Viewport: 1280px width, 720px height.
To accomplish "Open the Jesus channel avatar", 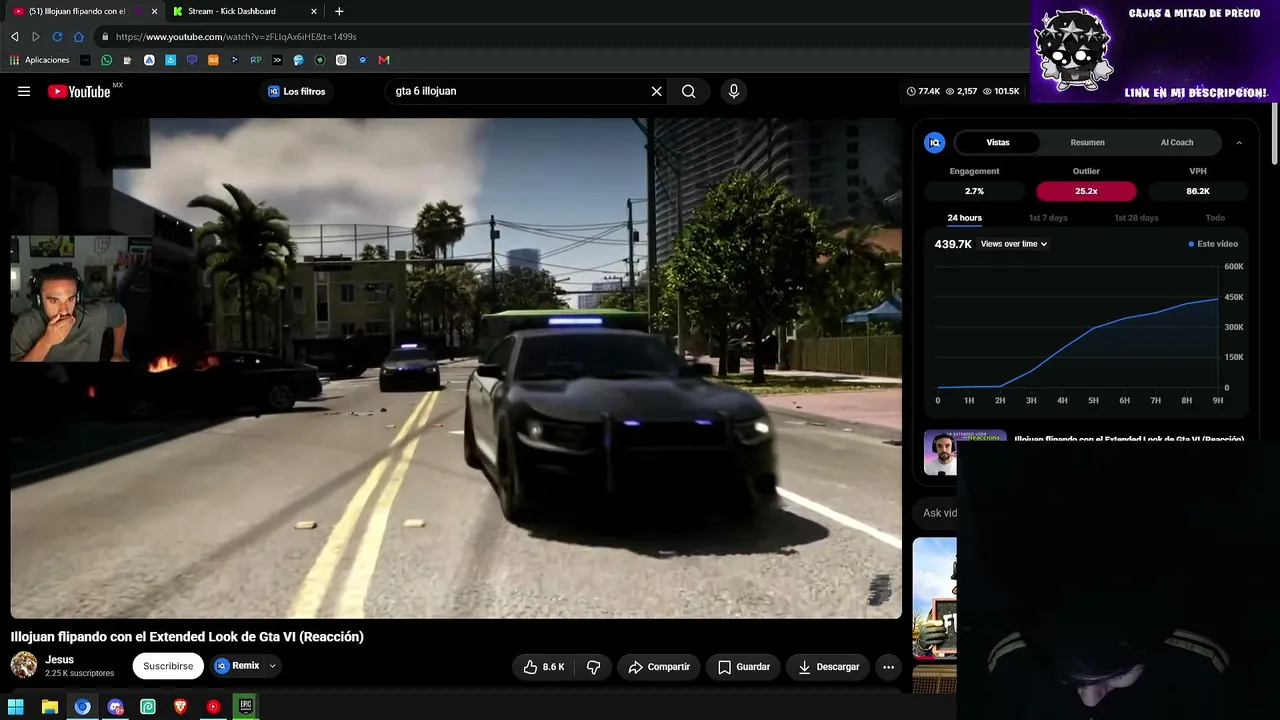I will point(24,665).
